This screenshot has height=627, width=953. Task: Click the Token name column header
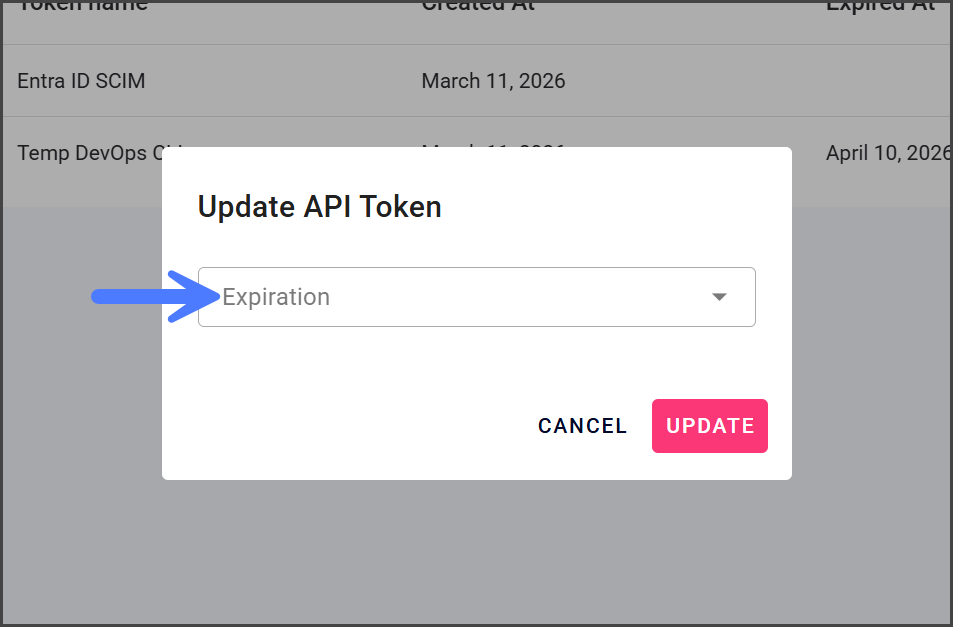[x=82, y=6]
